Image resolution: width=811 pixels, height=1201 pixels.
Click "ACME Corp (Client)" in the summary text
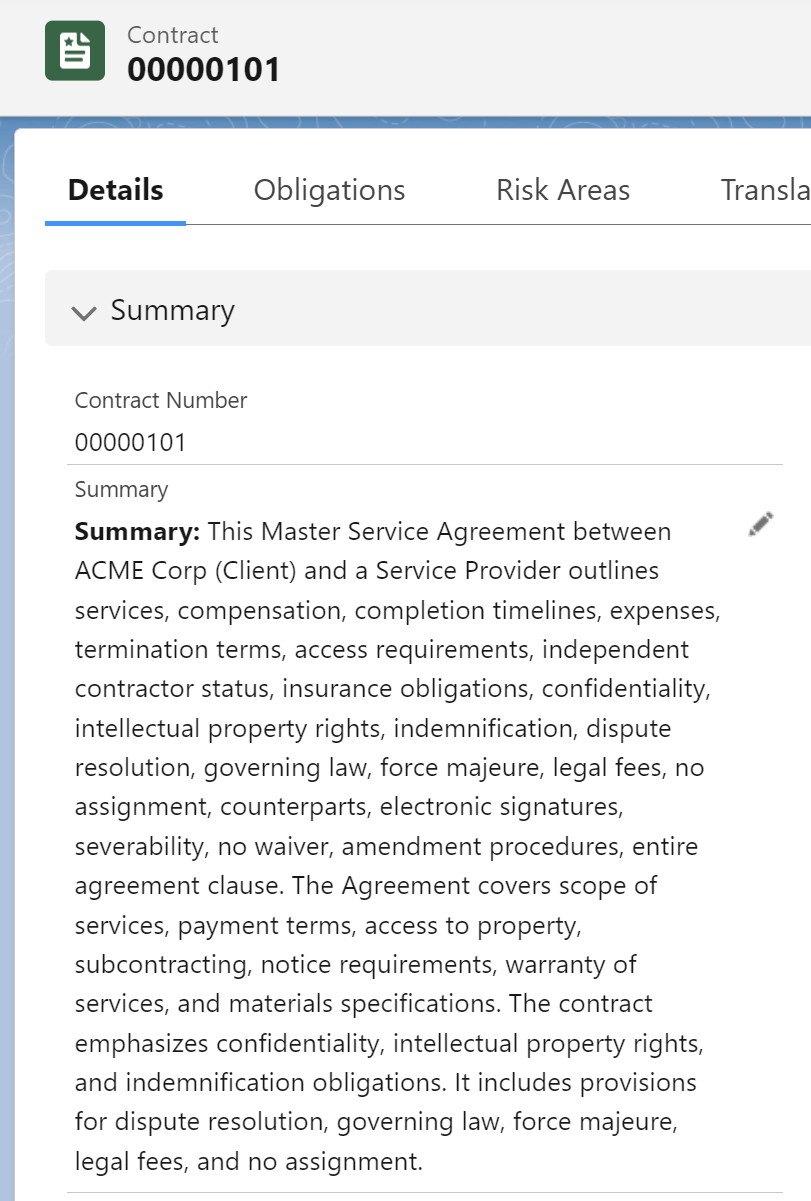point(172,571)
